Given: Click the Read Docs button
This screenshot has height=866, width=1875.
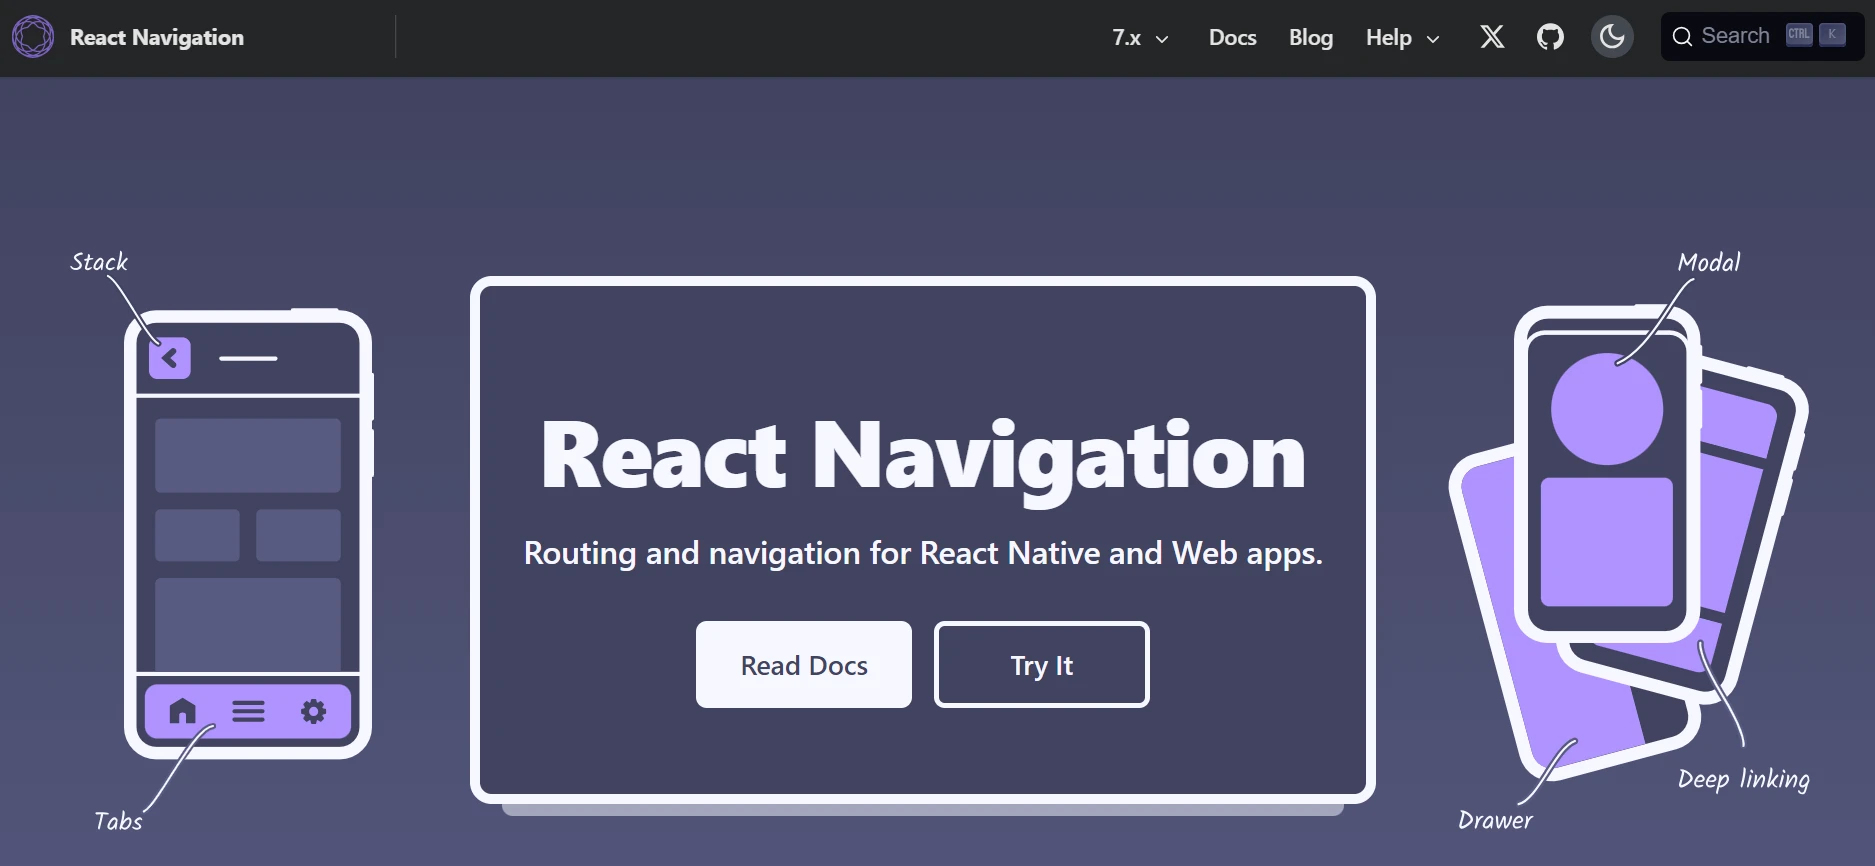Looking at the screenshot, I should (x=804, y=665).
